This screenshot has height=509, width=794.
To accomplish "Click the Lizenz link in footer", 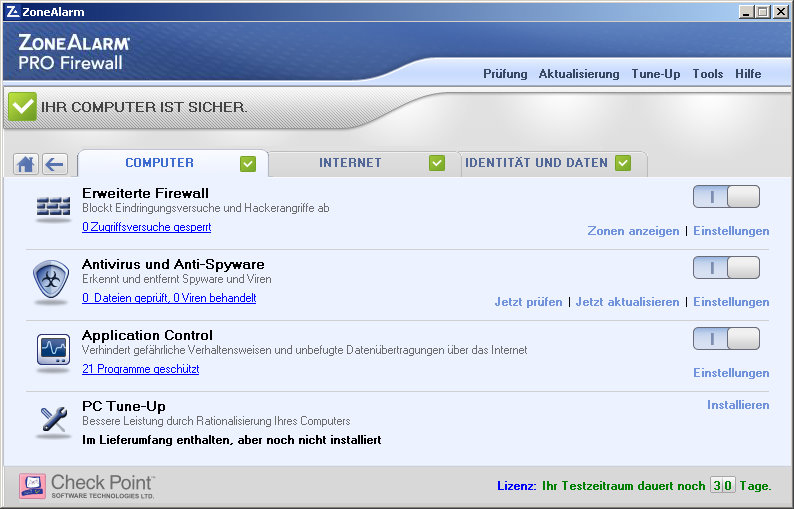I will [x=517, y=486].
